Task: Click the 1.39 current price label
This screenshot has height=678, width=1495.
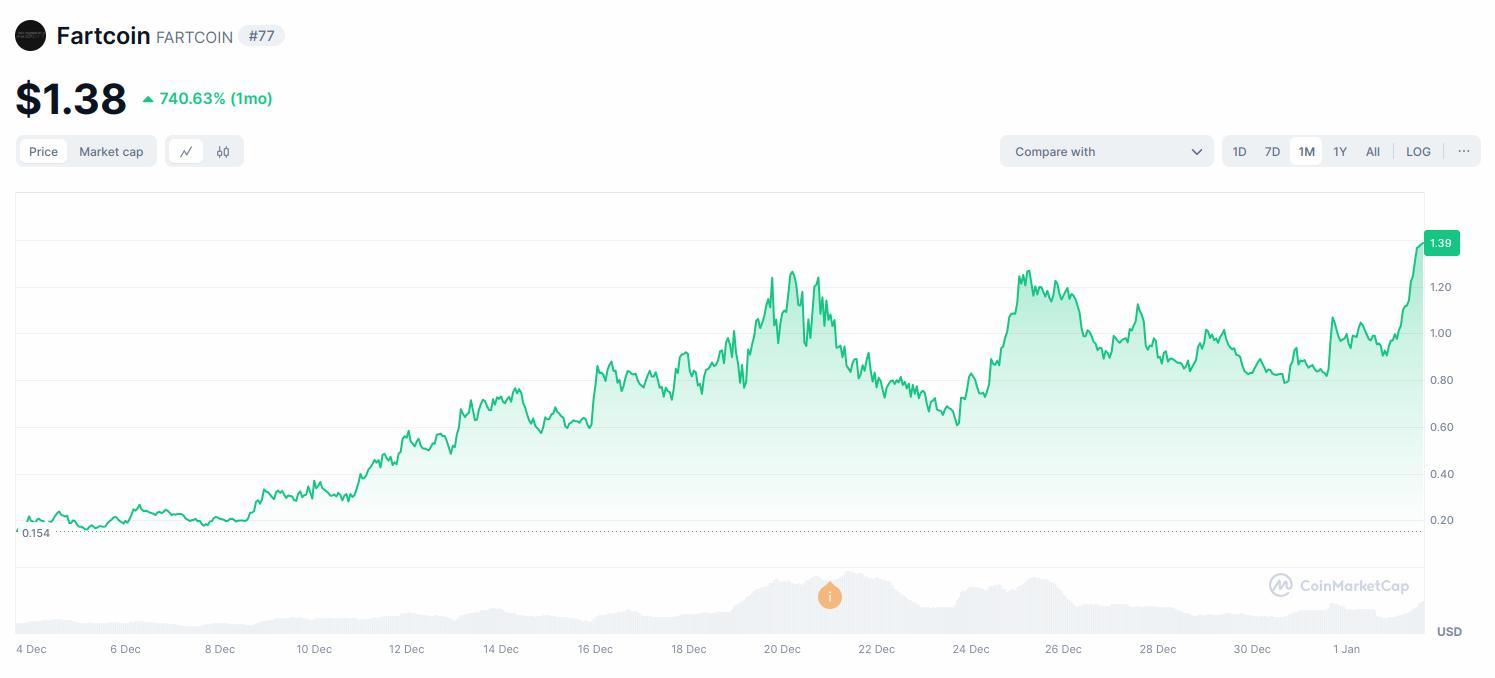Action: tap(1439, 243)
